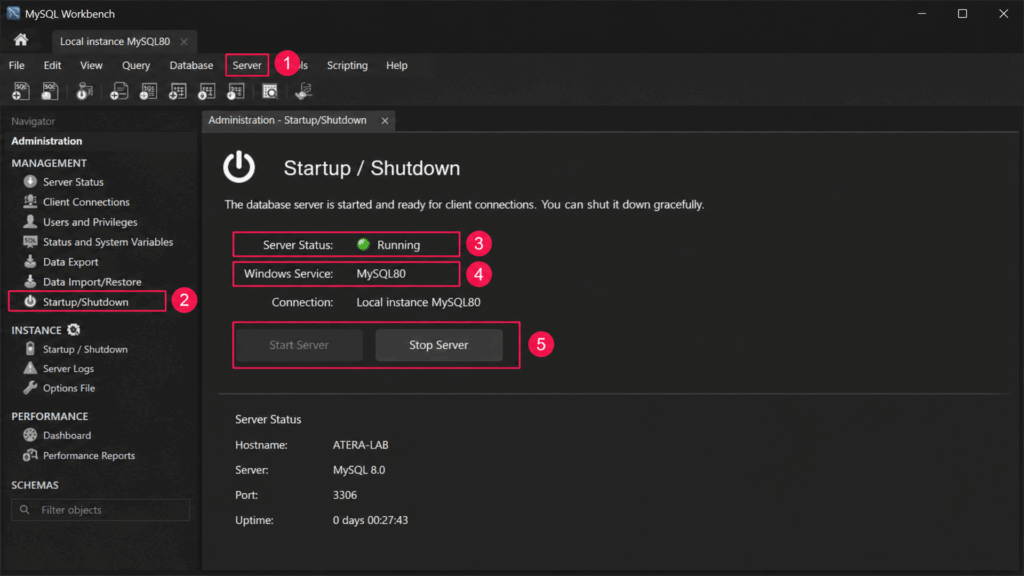Click the large power icon
This screenshot has width=1024, height=576.
239,167
